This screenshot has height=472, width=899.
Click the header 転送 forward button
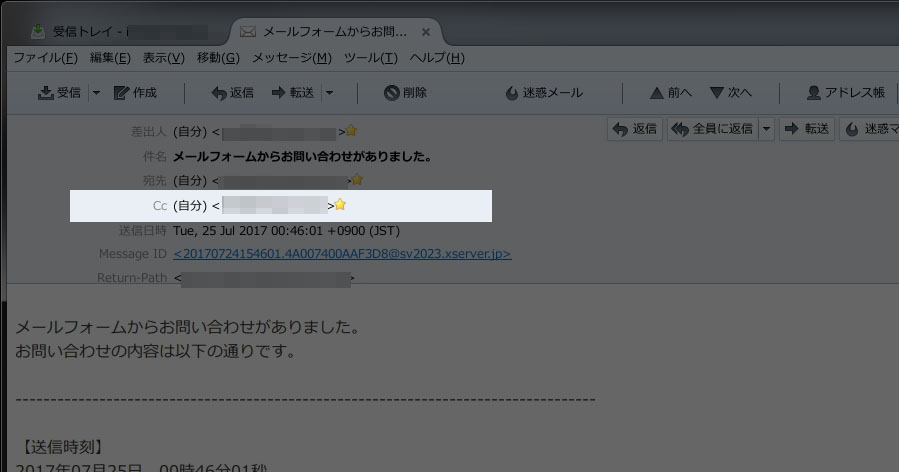click(x=807, y=129)
